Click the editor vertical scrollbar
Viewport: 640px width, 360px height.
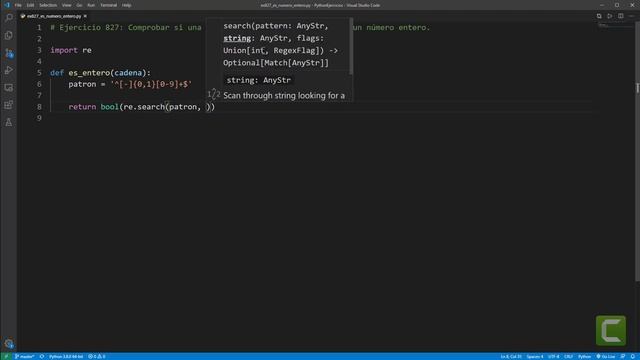637,151
